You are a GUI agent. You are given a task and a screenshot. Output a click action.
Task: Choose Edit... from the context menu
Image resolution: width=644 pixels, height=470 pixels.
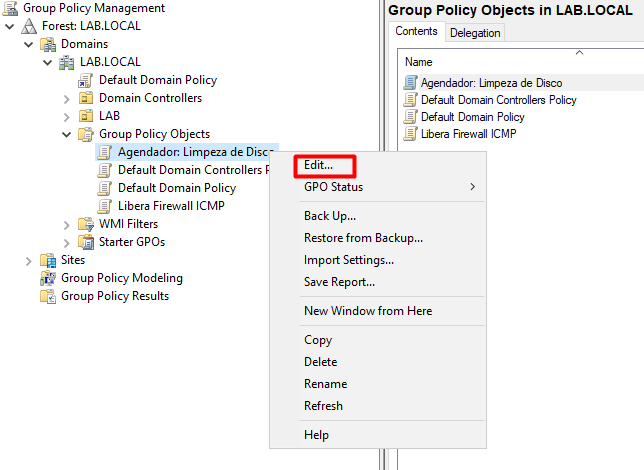pyautogui.click(x=319, y=165)
